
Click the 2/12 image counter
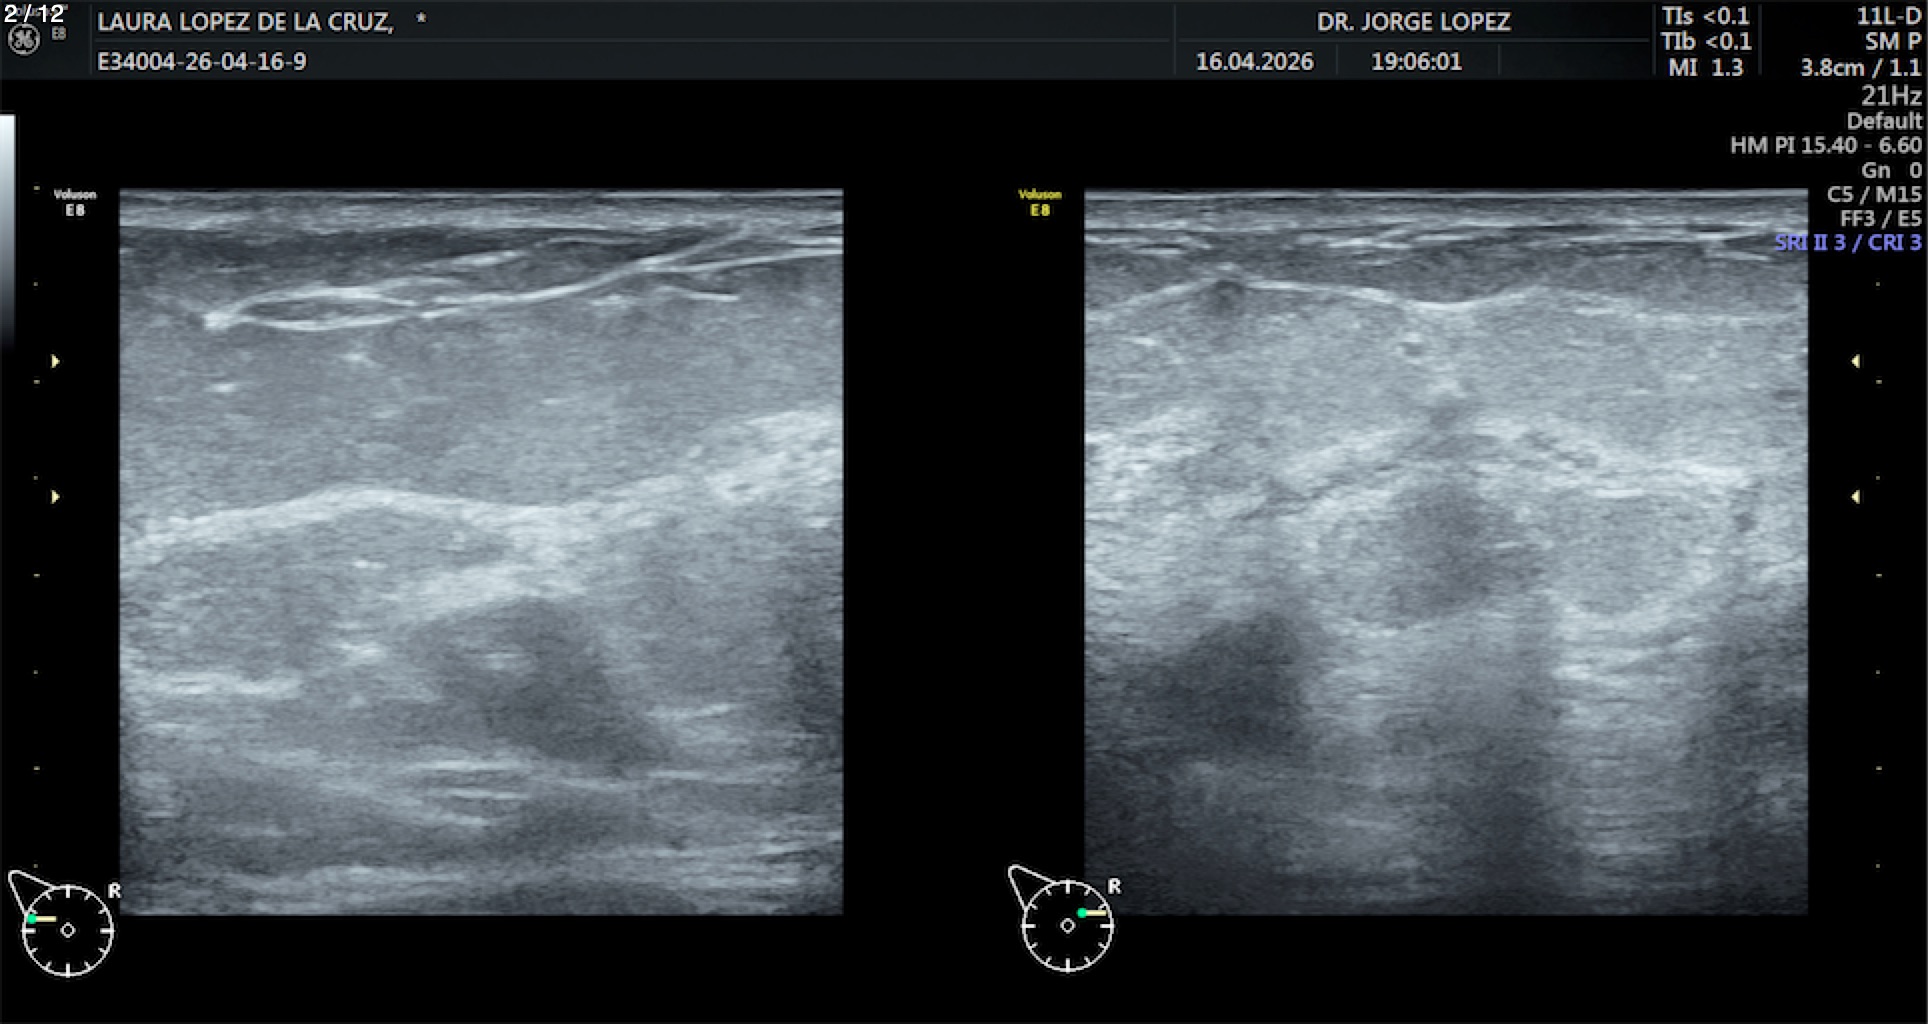tap(34, 14)
